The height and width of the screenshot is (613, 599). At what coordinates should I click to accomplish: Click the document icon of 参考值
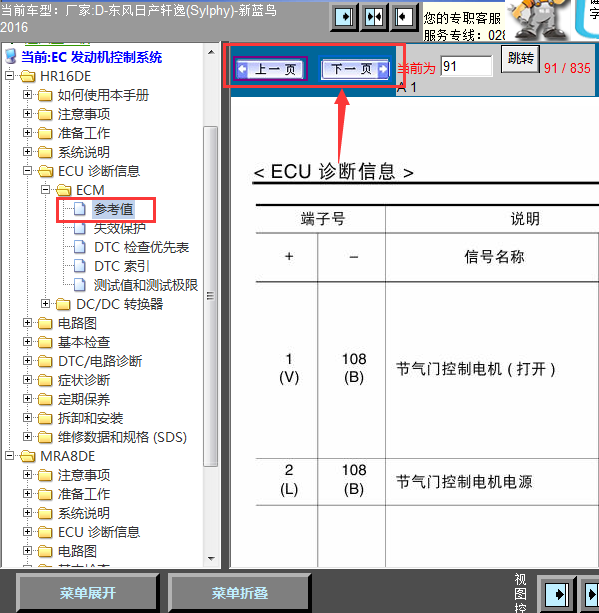pos(80,209)
